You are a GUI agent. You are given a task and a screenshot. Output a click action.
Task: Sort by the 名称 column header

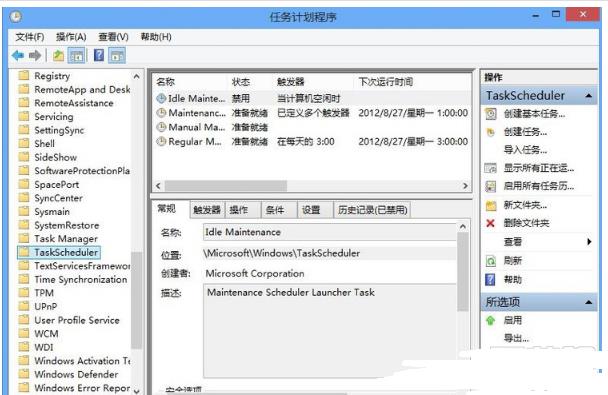click(x=166, y=82)
